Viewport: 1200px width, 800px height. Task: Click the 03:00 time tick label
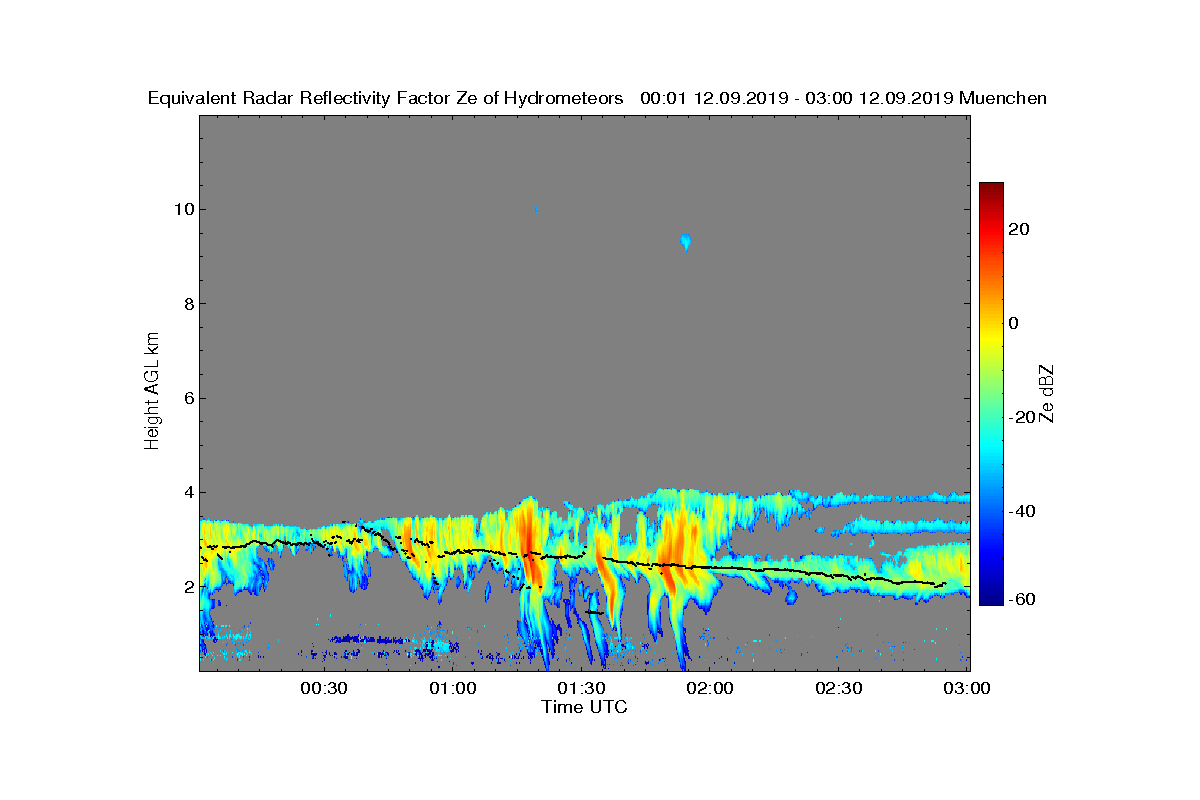tap(967, 688)
